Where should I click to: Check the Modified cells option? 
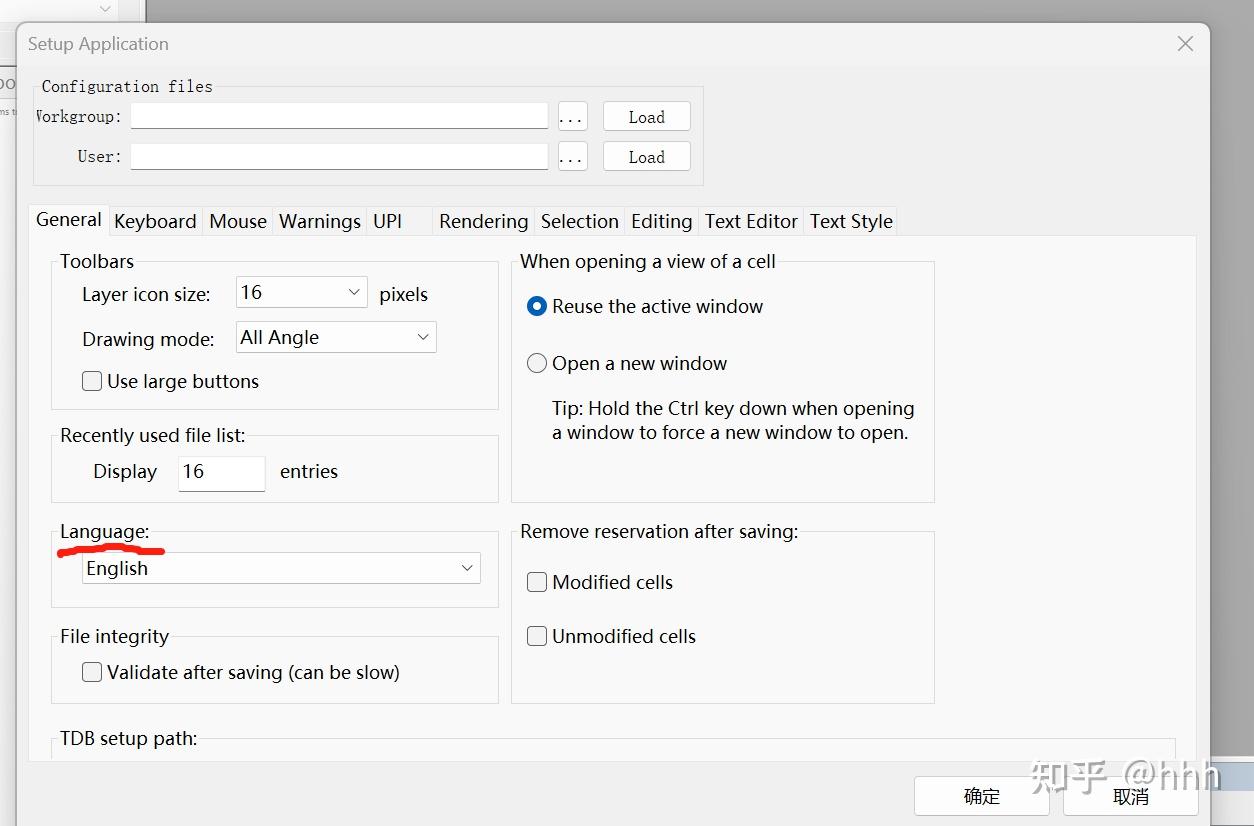point(537,582)
